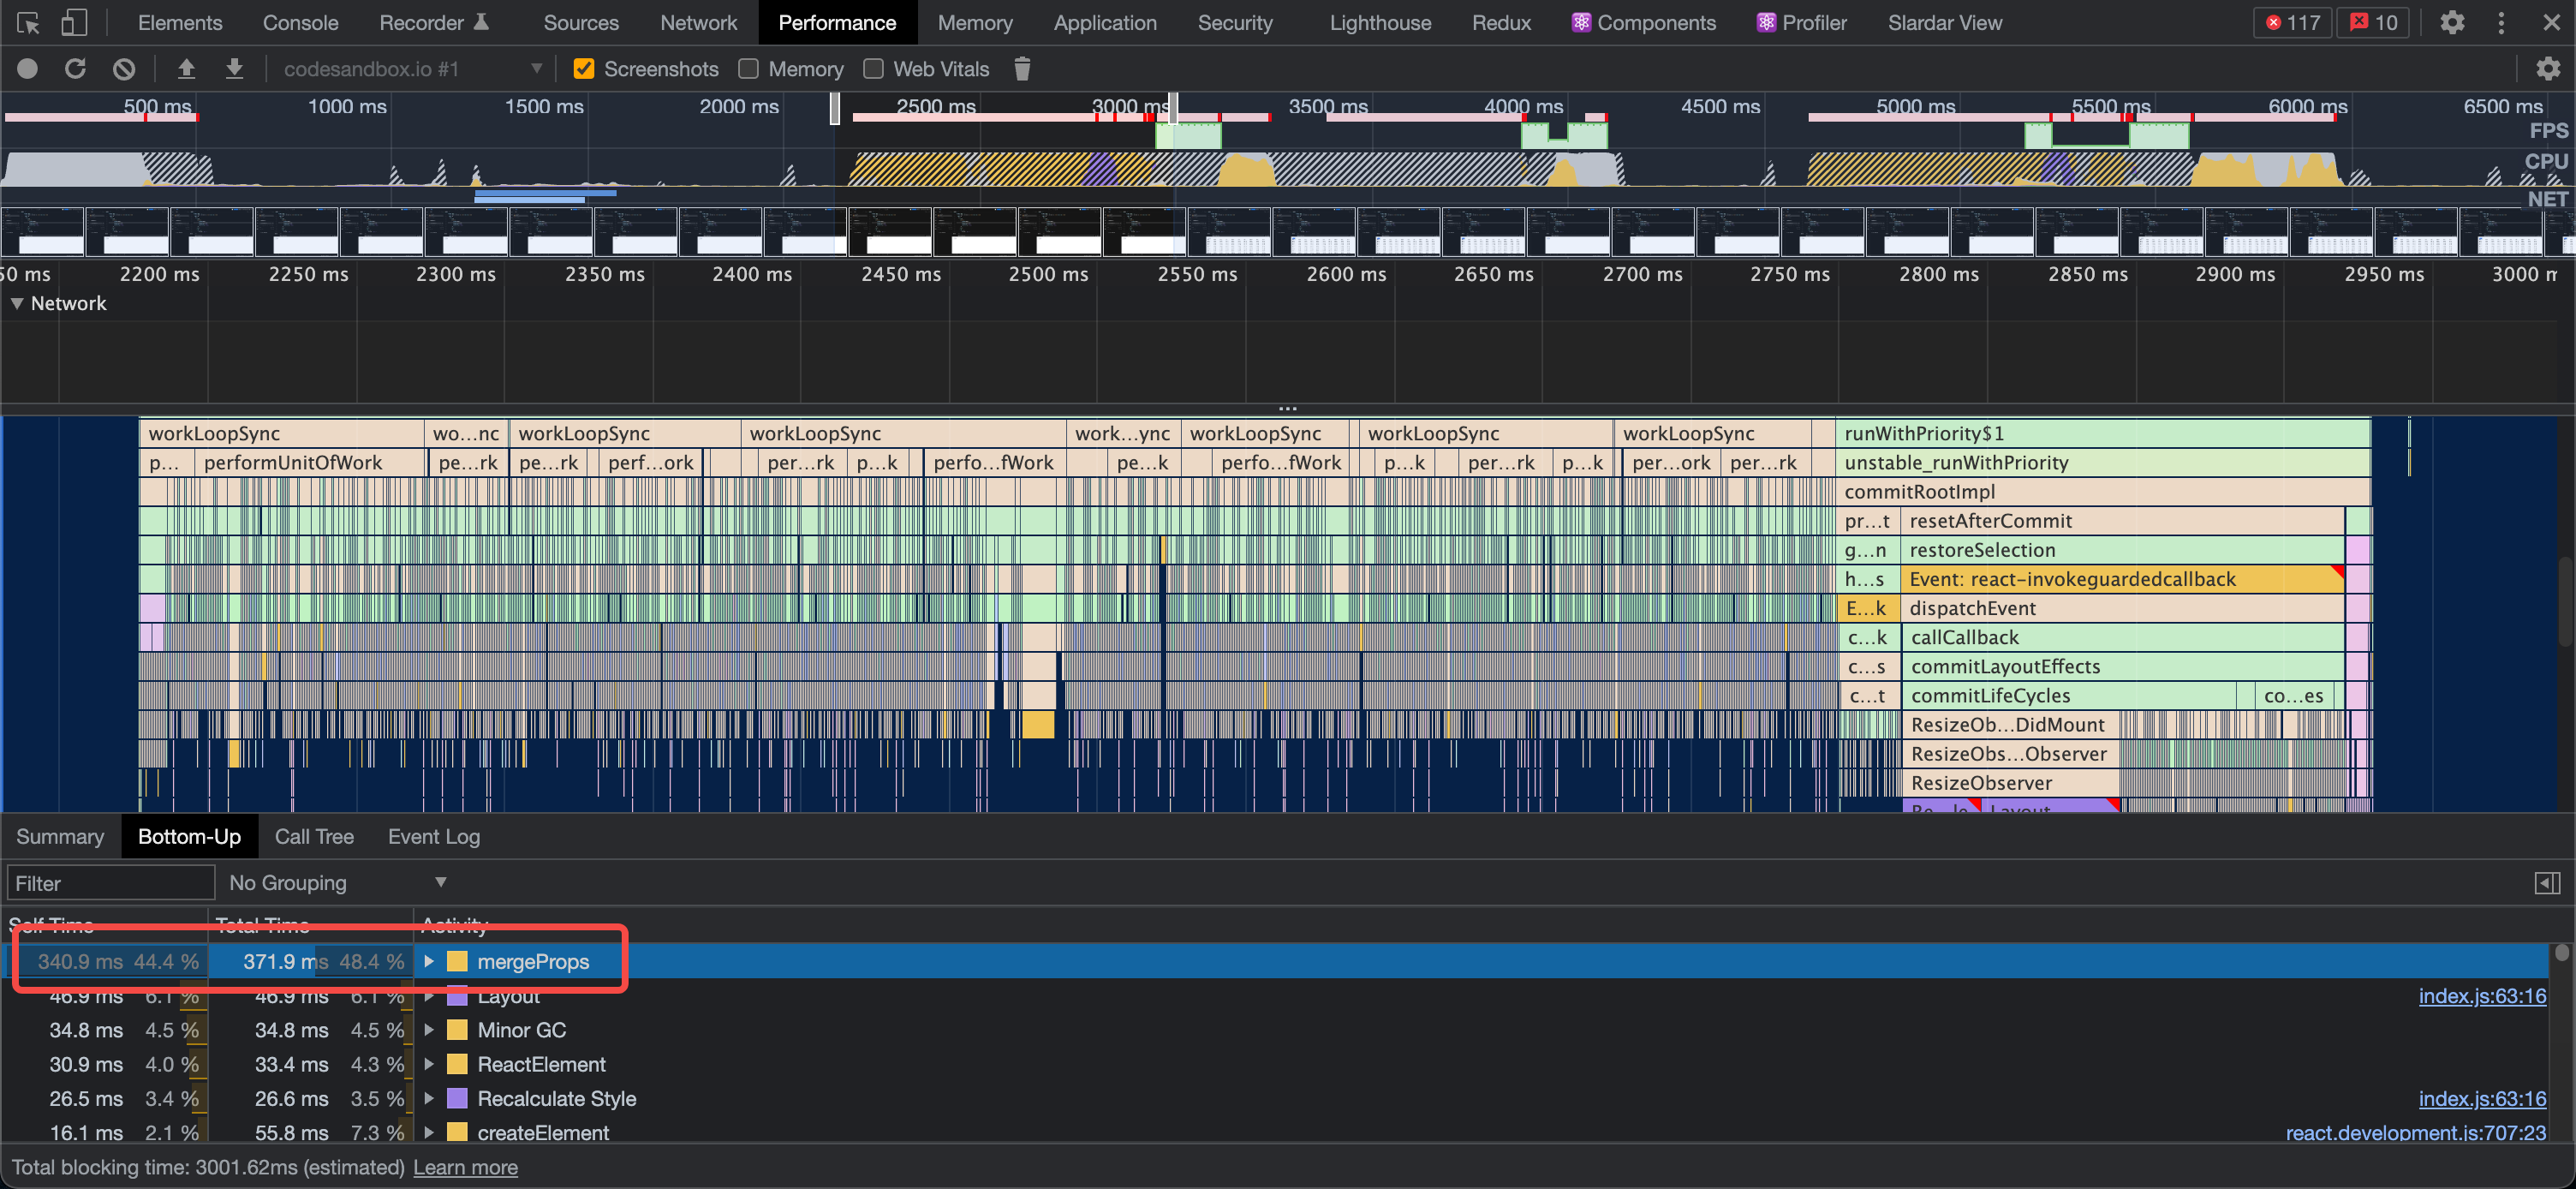The width and height of the screenshot is (2576, 1189).
Task: Click the Filter input field
Action: pos(110,883)
